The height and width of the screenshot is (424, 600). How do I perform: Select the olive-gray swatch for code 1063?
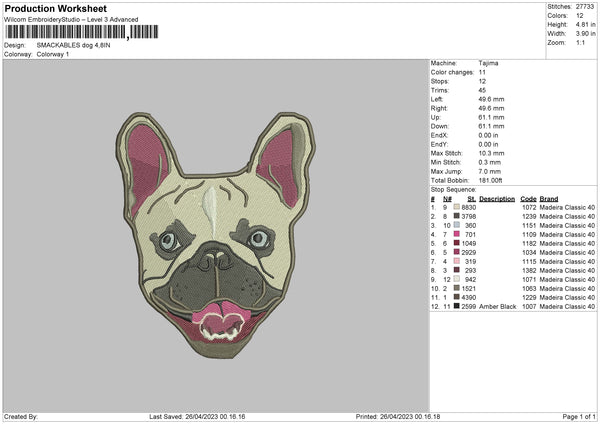click(x=457, y=288)
